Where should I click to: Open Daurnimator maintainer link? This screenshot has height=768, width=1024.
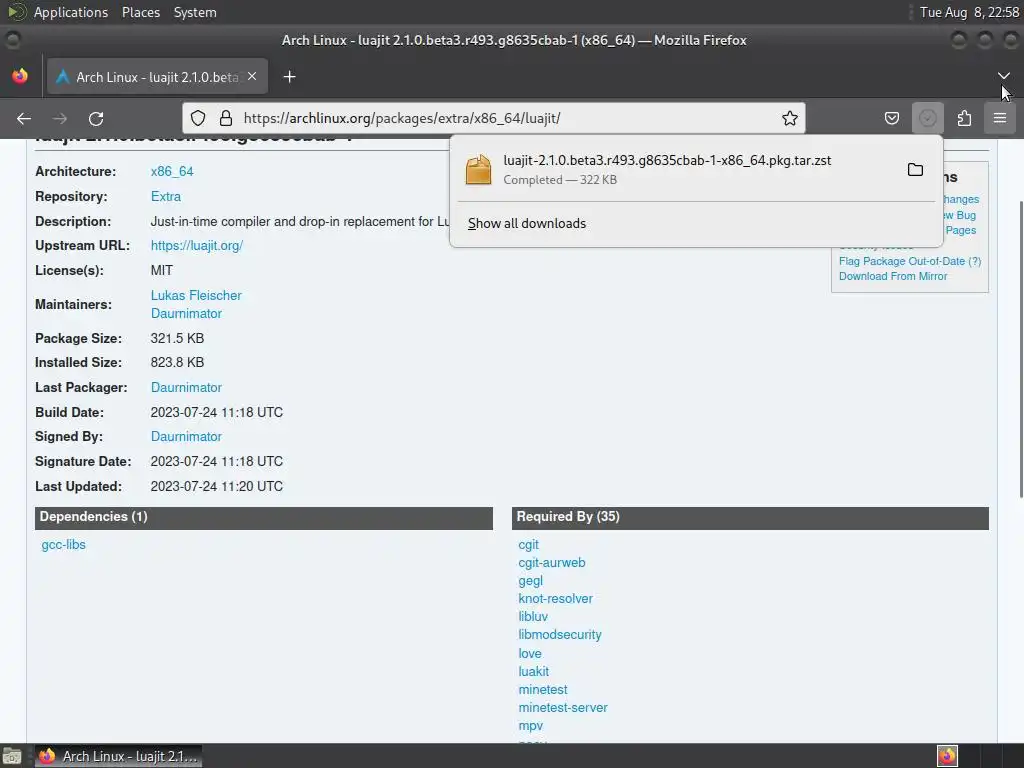(186, 313)
